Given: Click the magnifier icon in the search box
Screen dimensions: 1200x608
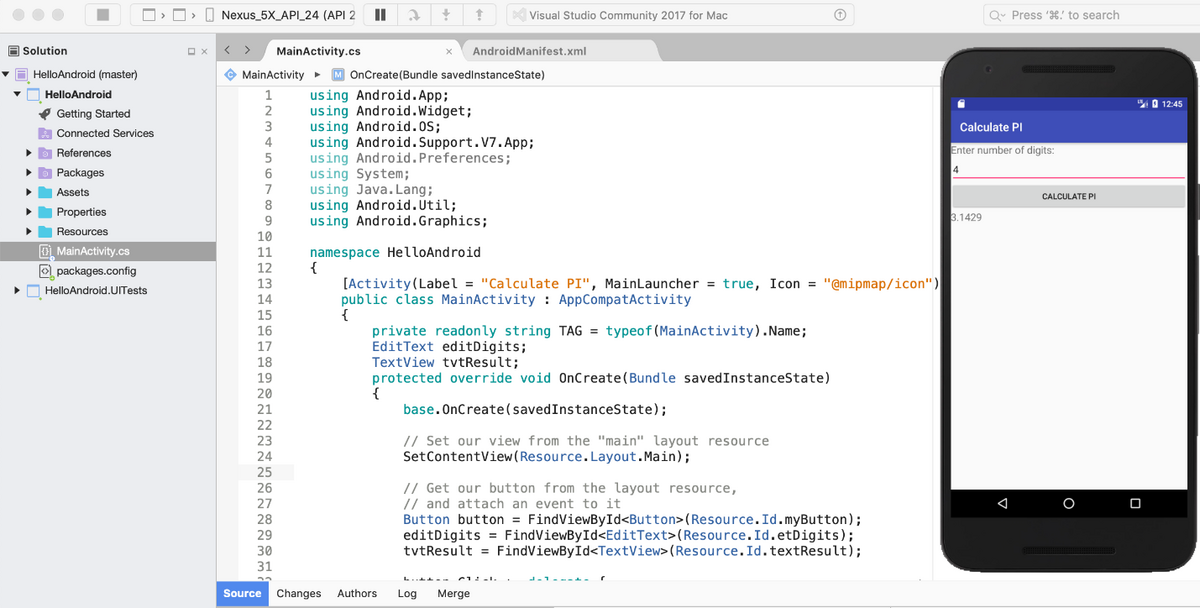Looking at the screenshot, I should (x=997, y=15).
